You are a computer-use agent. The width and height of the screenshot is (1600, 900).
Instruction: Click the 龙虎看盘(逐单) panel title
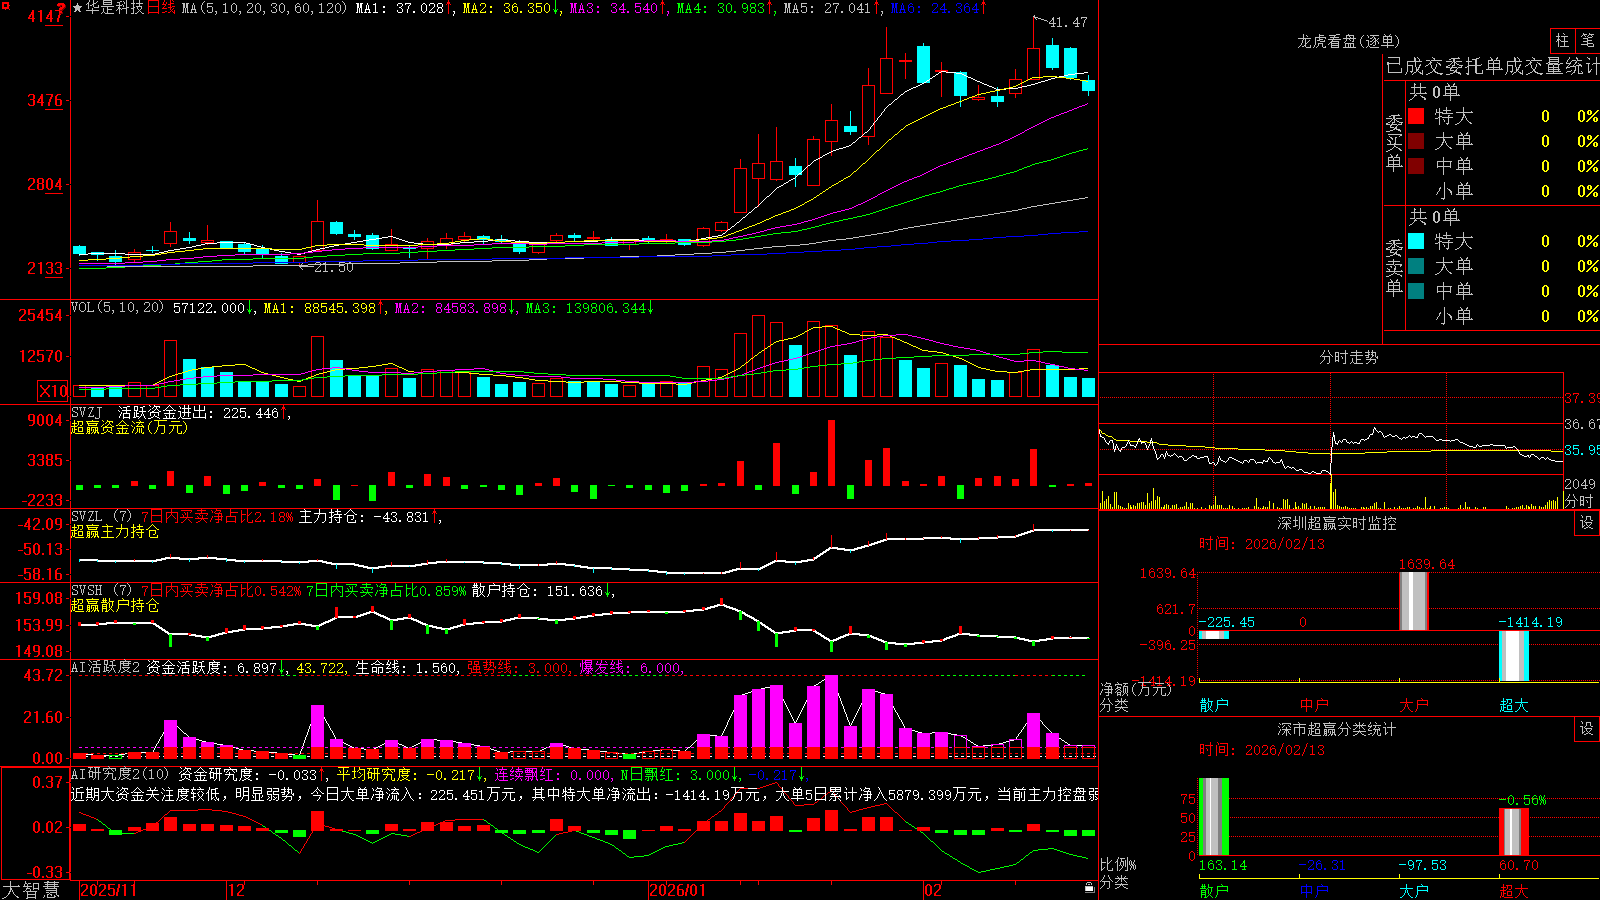point(1349,41)
